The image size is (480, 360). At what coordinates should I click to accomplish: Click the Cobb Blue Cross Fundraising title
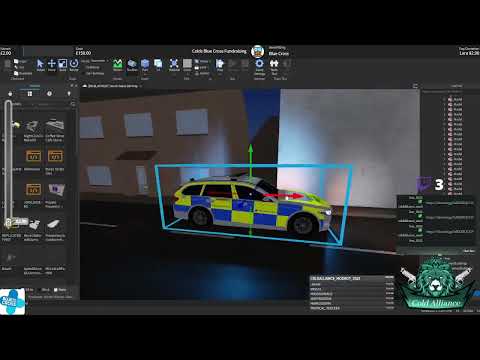[219, 51]
